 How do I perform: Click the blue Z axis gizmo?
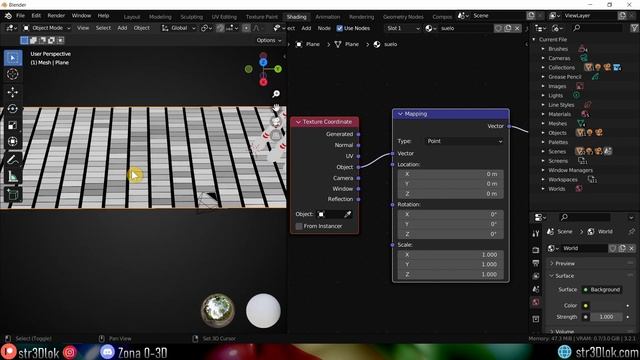point(263,62)
